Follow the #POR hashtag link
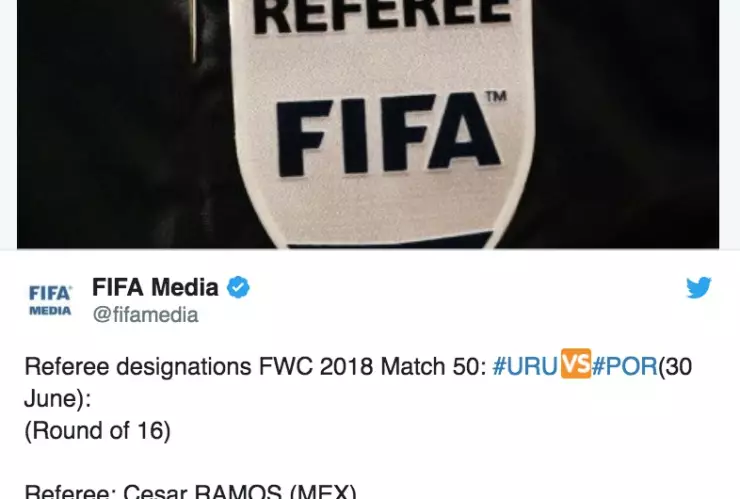 click(x=624, y=366)
